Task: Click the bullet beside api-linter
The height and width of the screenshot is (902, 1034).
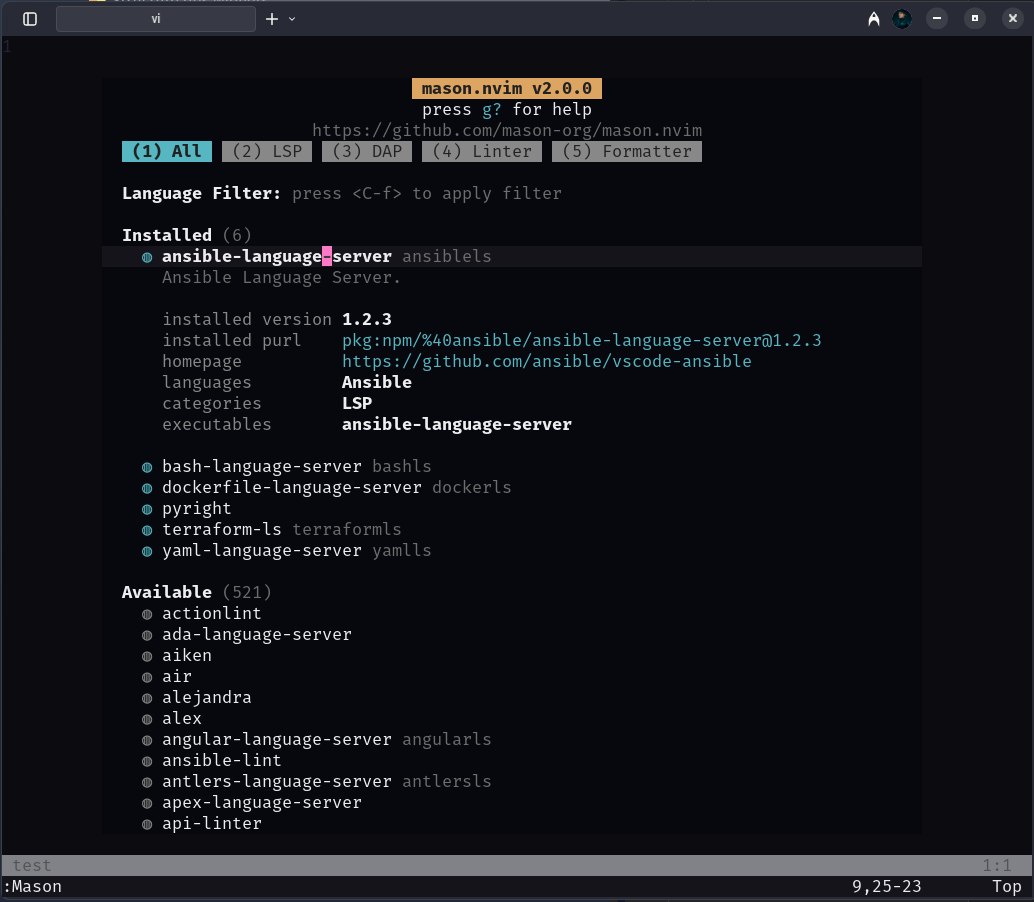Action: (x=147, y=824)
